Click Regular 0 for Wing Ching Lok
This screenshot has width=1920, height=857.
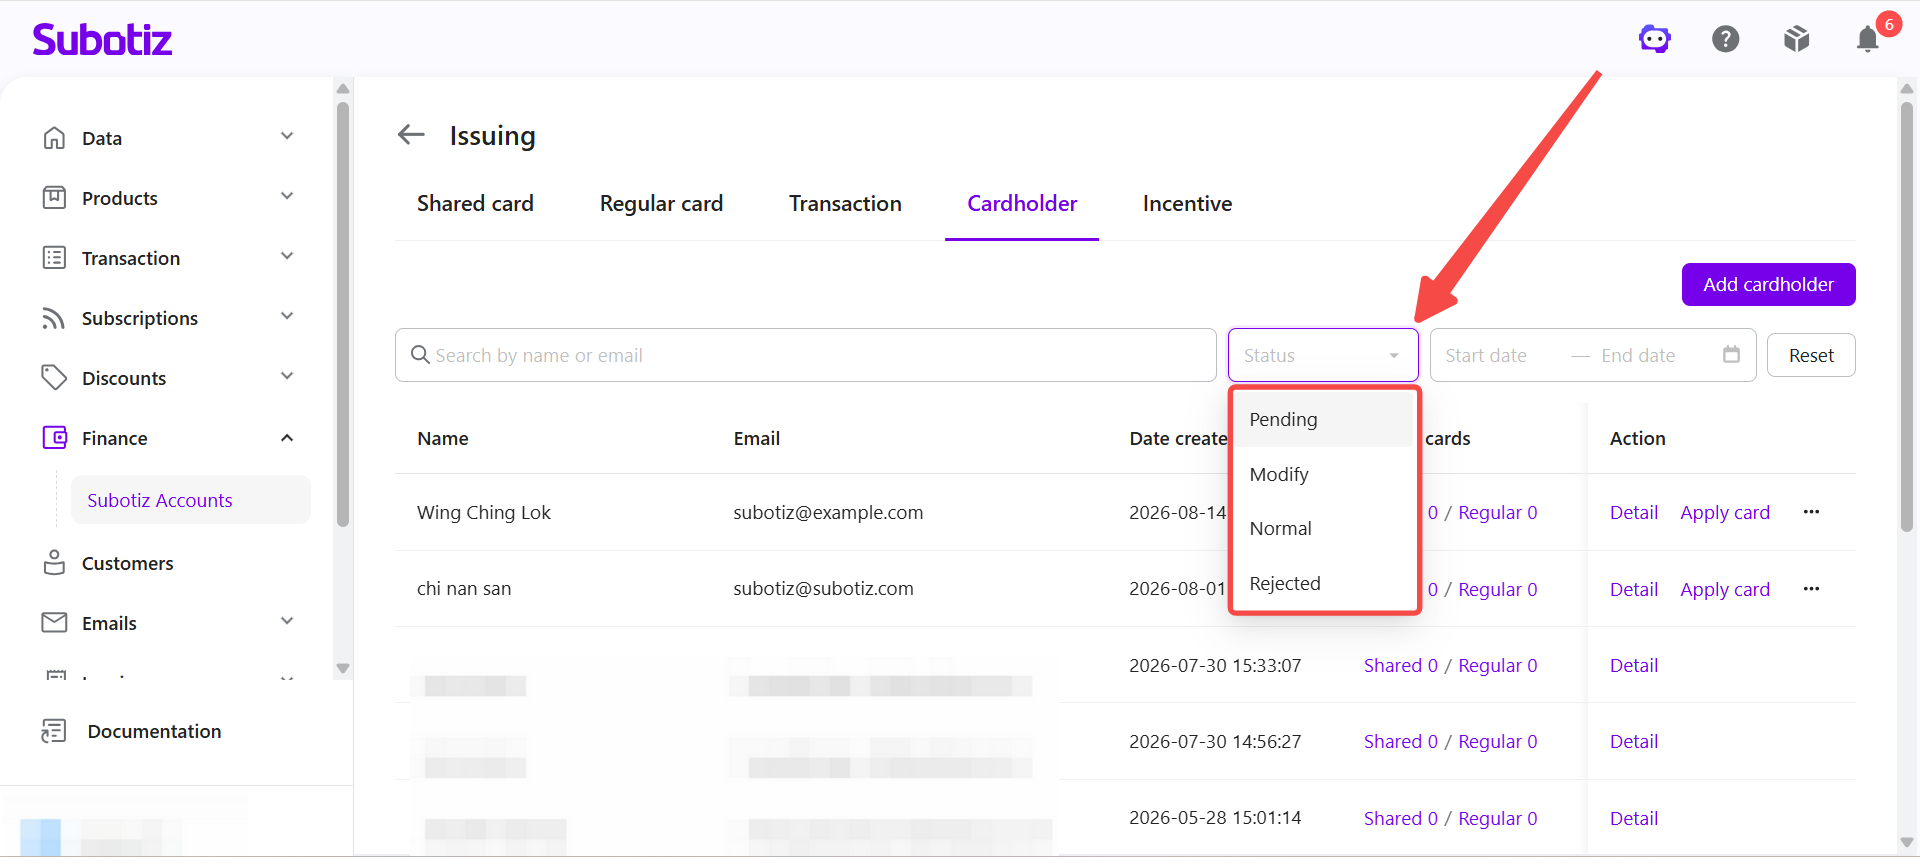click(x=1497, y=512)
